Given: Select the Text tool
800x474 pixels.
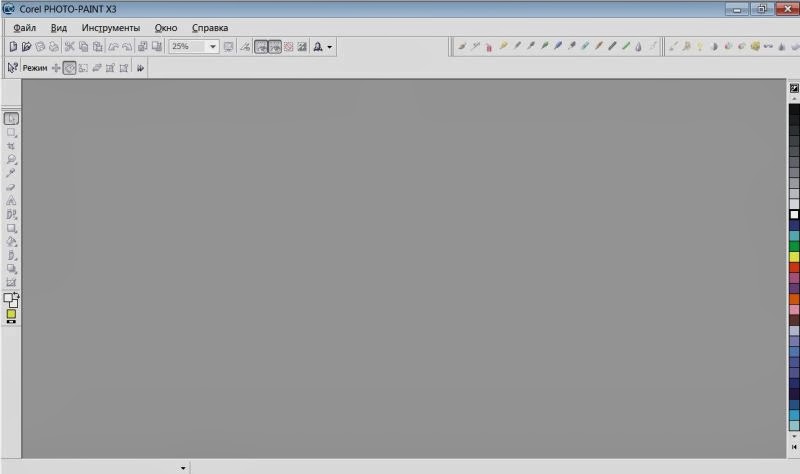Looking at the screenshot, I should point(11,201).
